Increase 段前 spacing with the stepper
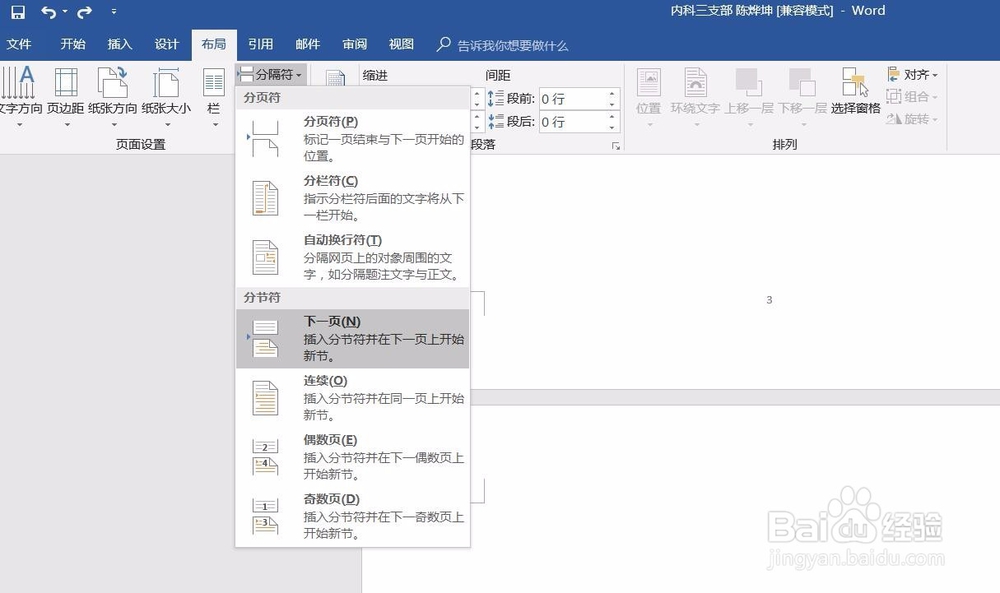 (613, 91)
